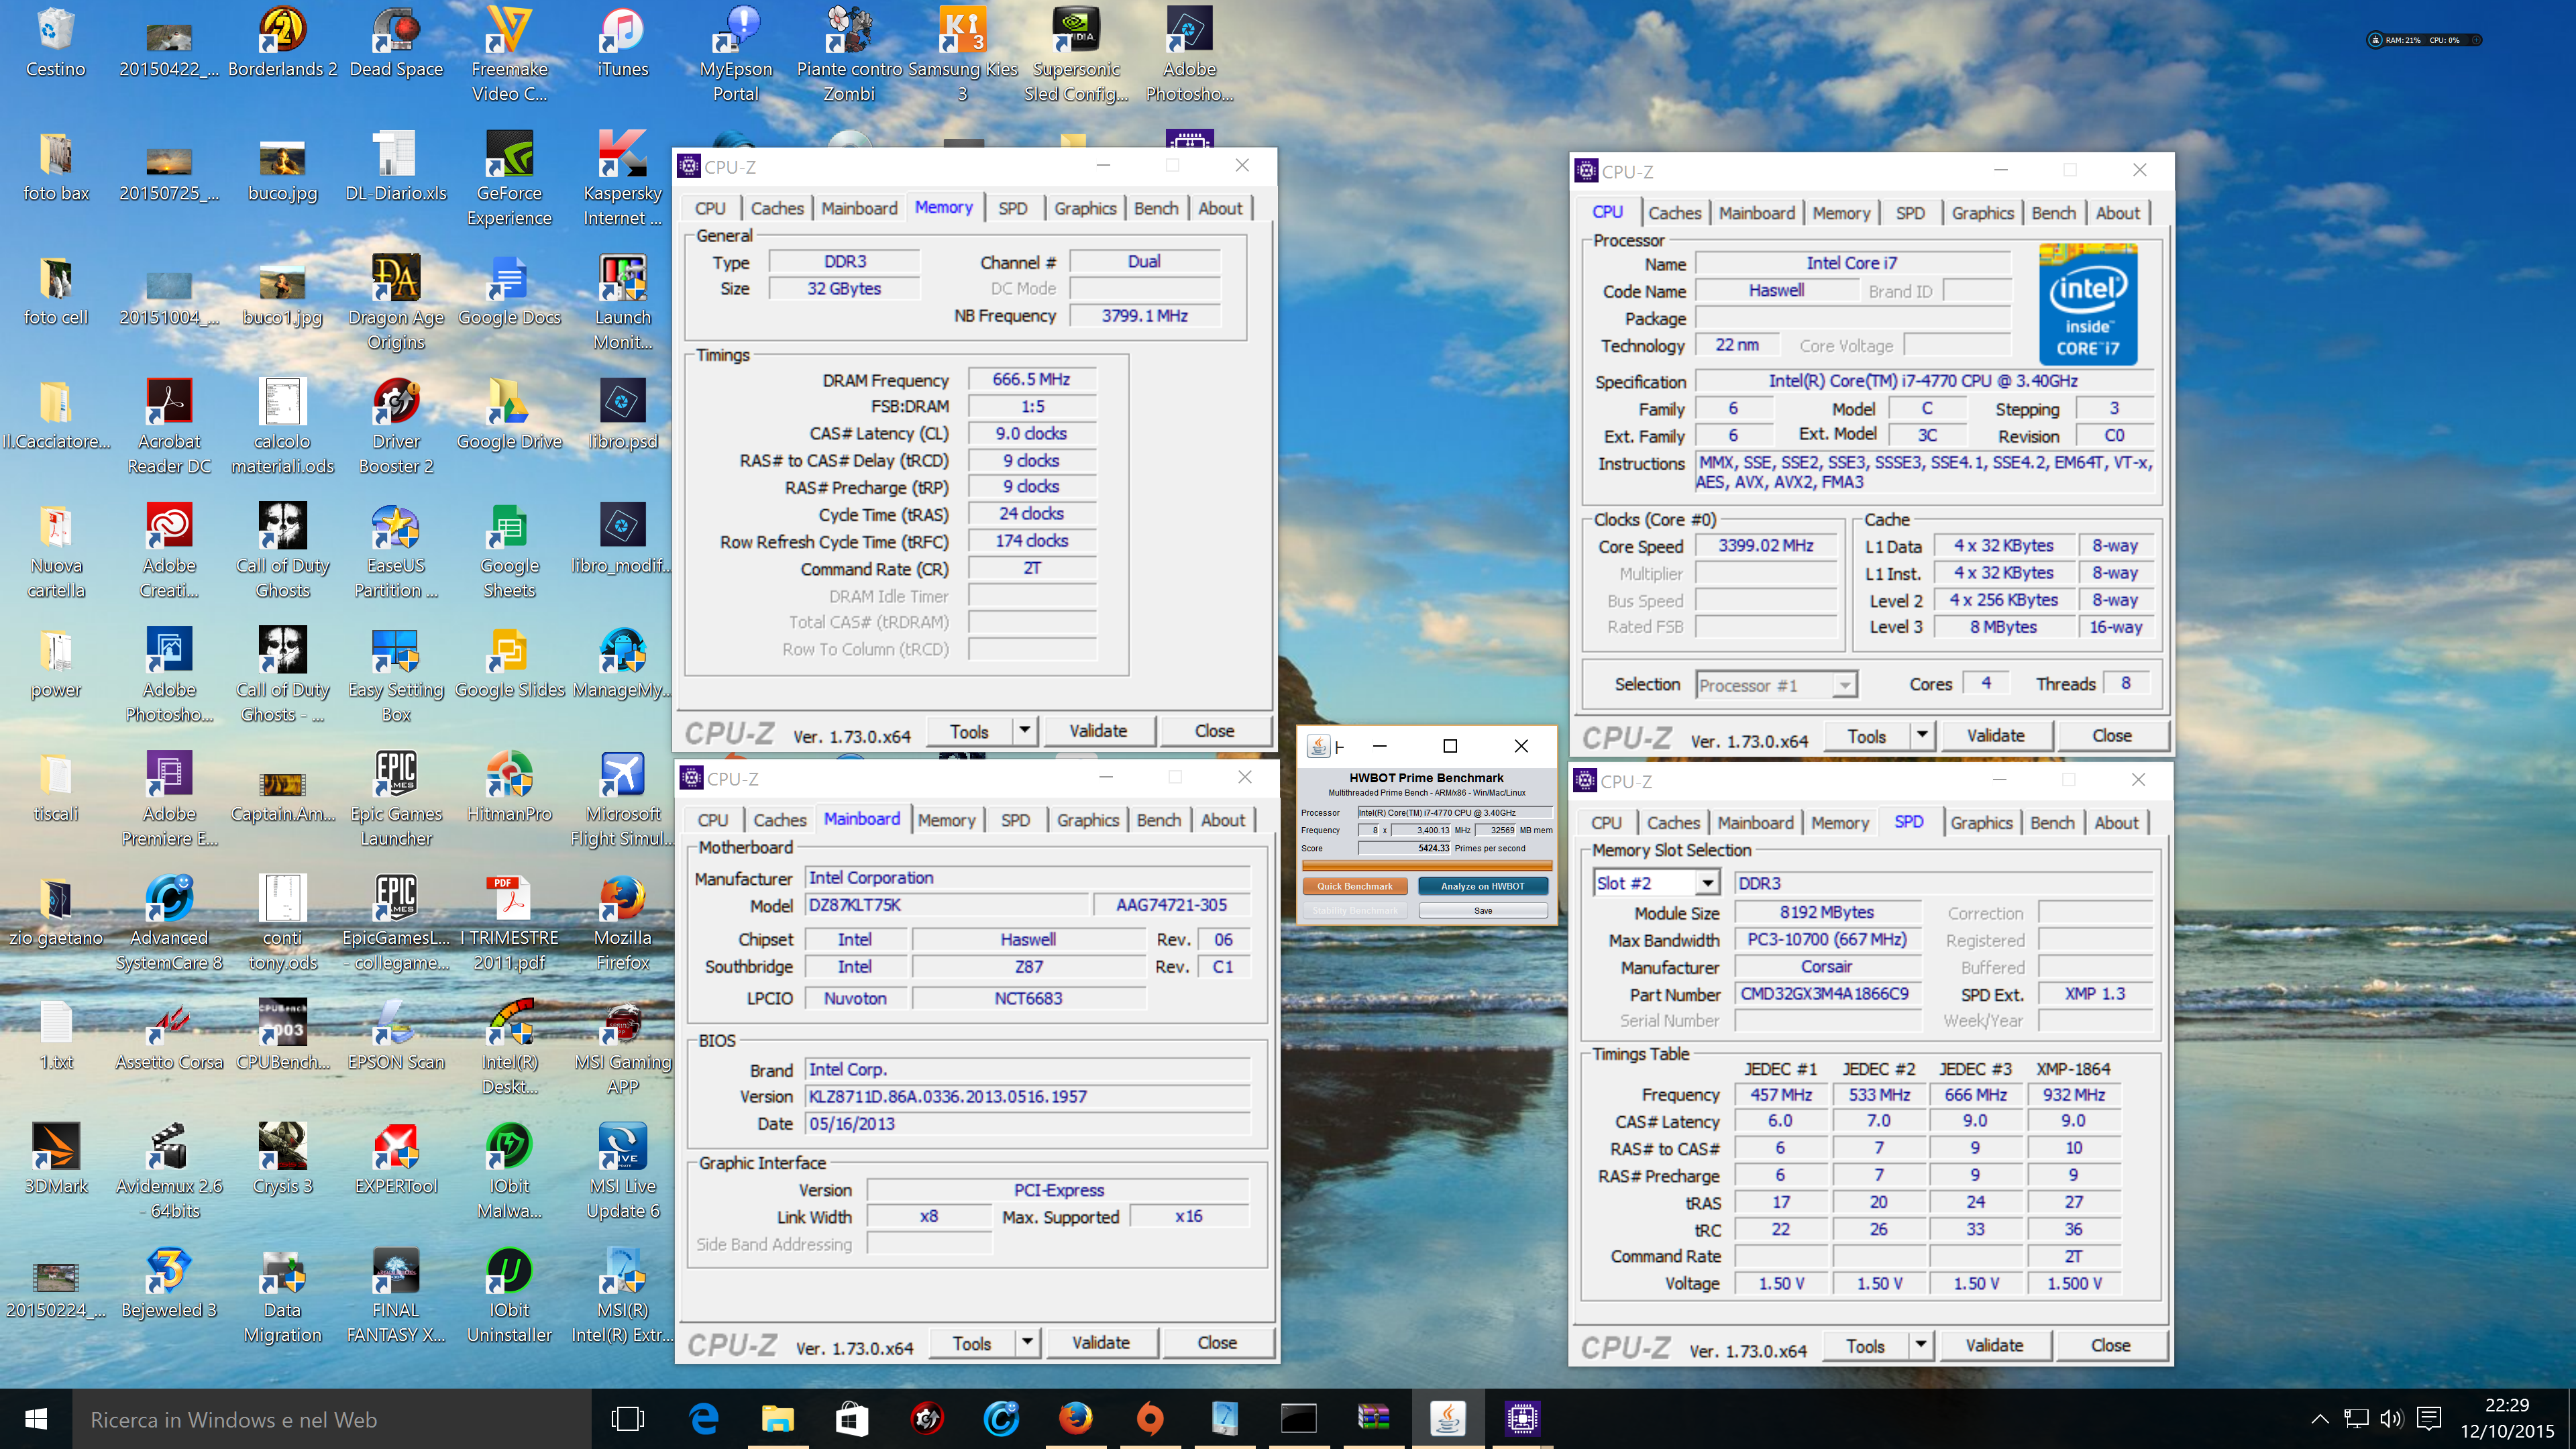2576x1449 pixels.
Task: Switch to the Mainboard tab in the SPD window
Action: (x=1755, y=823)
